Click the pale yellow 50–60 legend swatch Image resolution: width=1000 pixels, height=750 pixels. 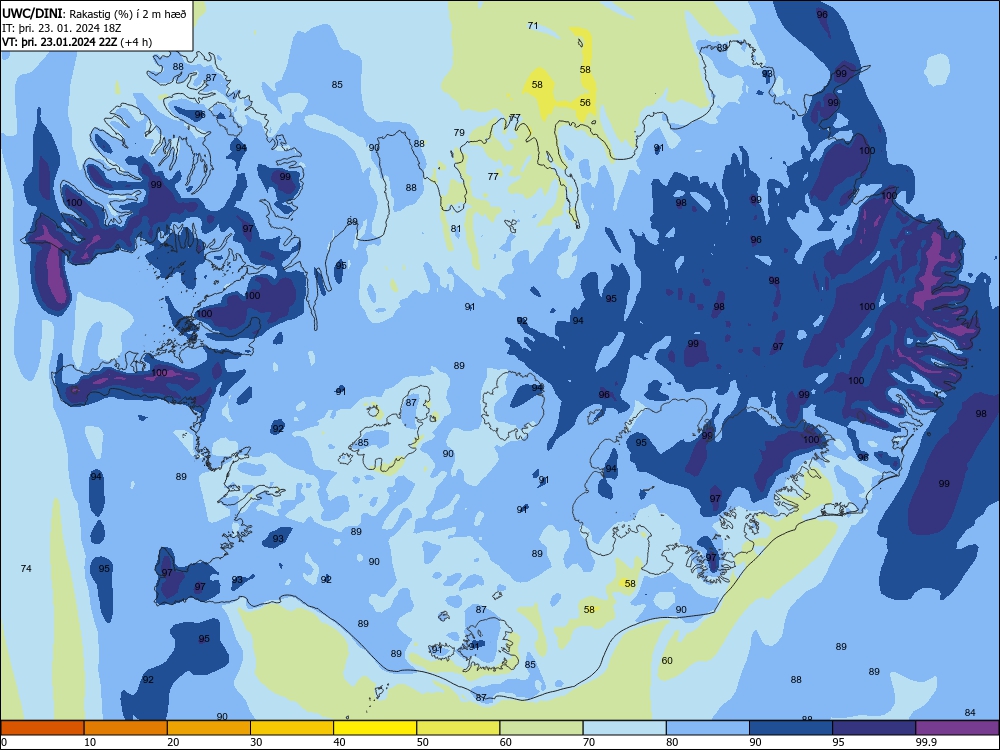(x=458, y=728)
